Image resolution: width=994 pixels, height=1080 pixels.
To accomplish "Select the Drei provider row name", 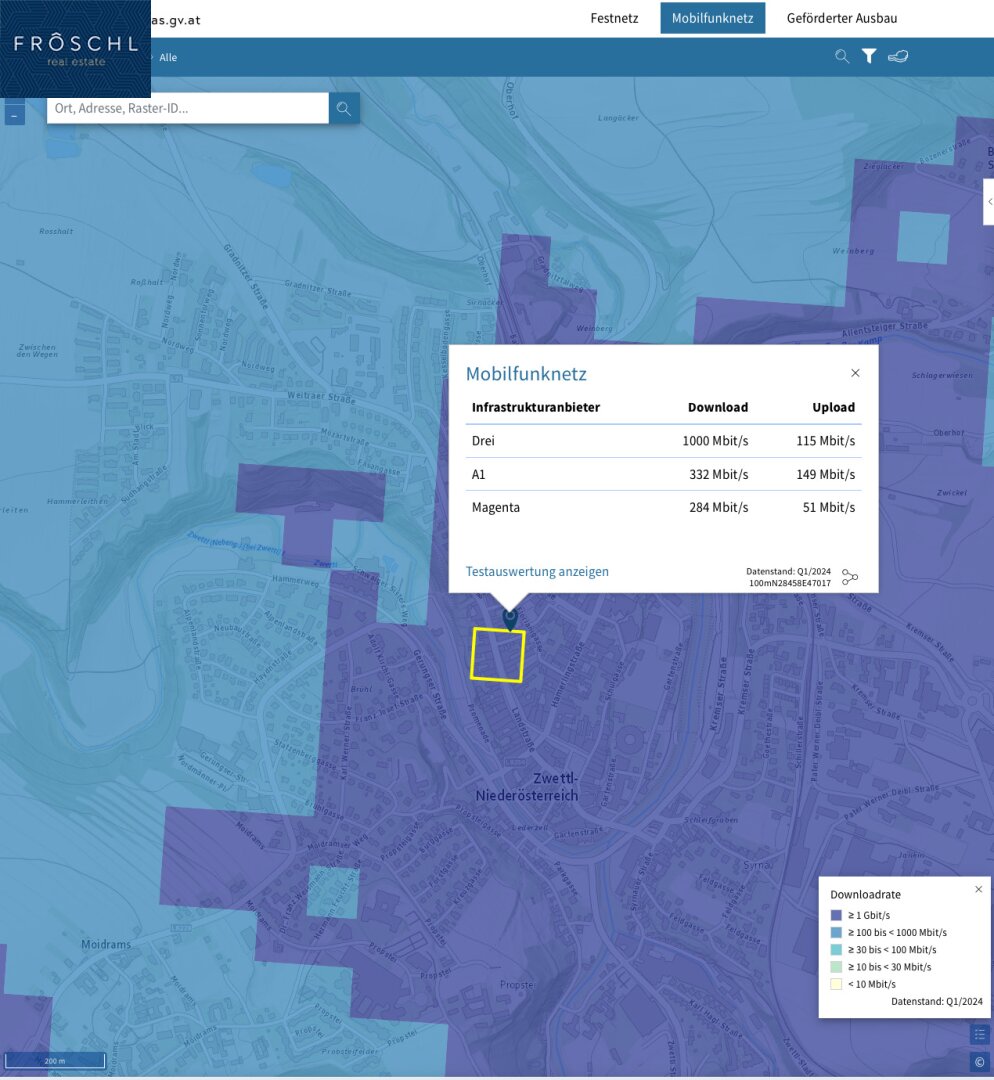I will [483, 441].
